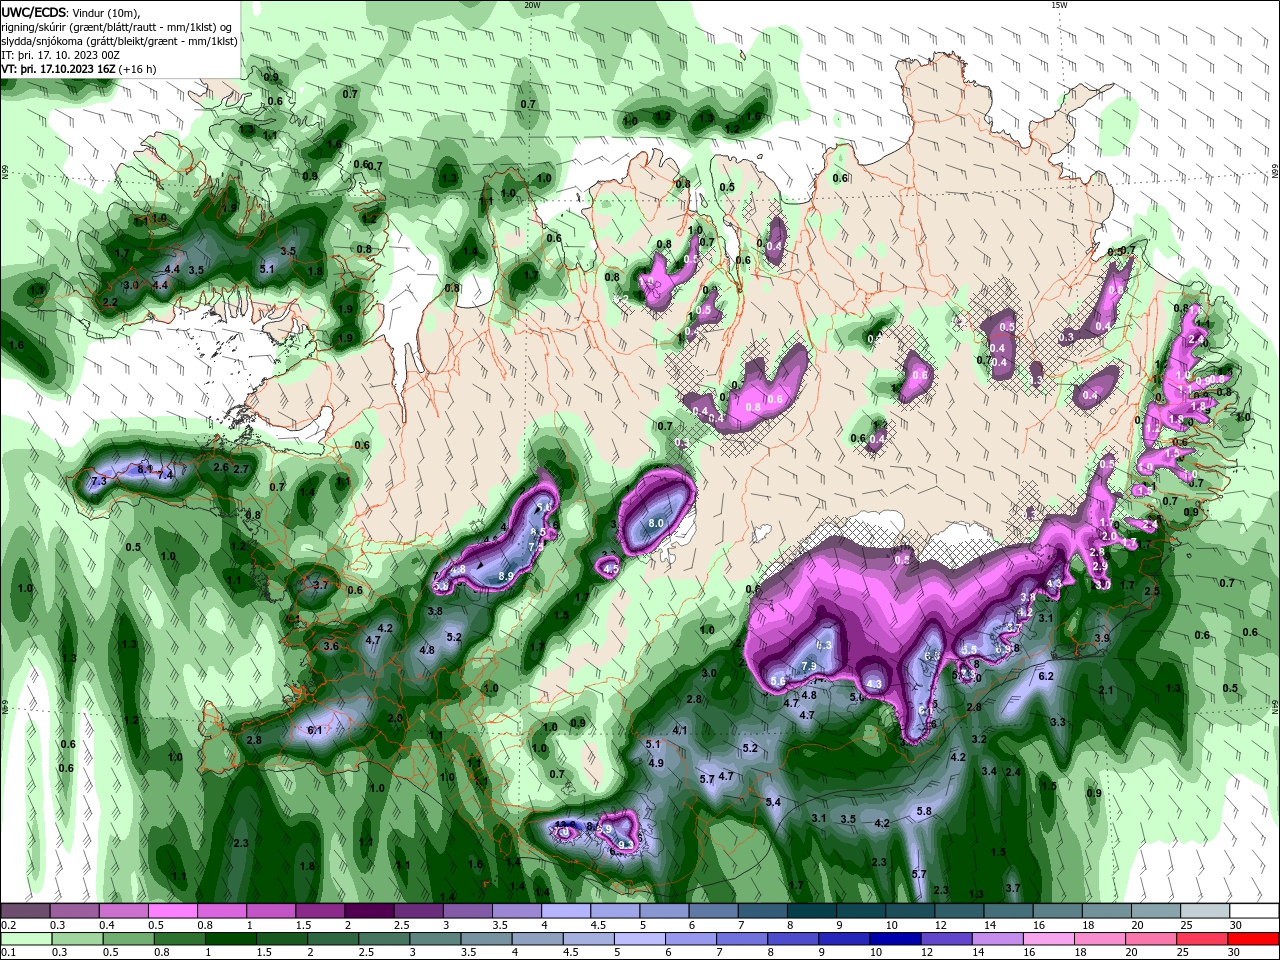This screenshot has width=1280, height=960.
Task: Click the periwinkle rain swatch between 5 and 6
Action: click(x=639, y=938)
